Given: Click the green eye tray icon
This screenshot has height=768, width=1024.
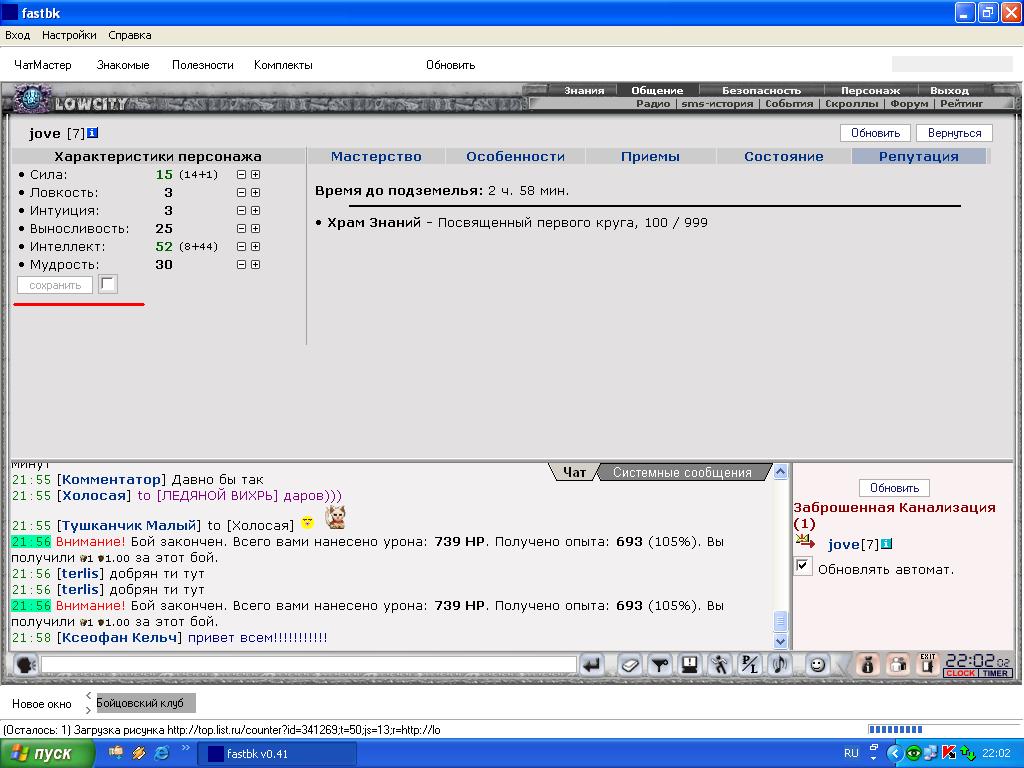Looking at the screenshot, I should coord(914,753).
